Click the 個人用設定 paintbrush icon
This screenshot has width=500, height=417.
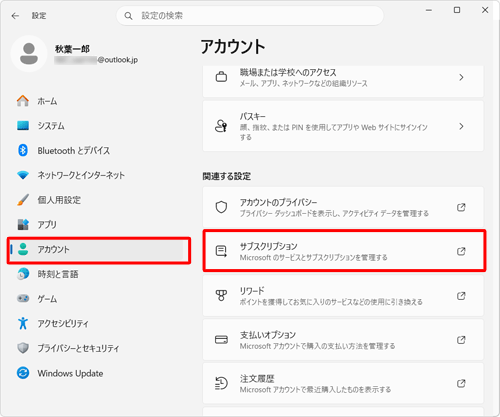click(x=23, y=200)
